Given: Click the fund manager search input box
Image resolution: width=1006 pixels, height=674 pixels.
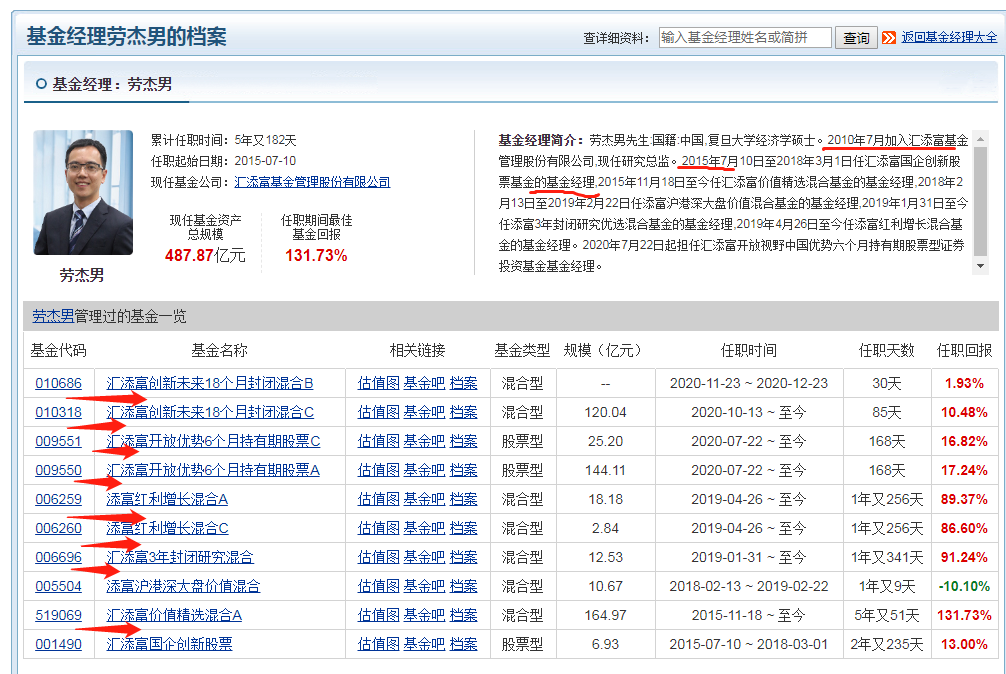Looking at the screenshot, I should pos(745,36).
